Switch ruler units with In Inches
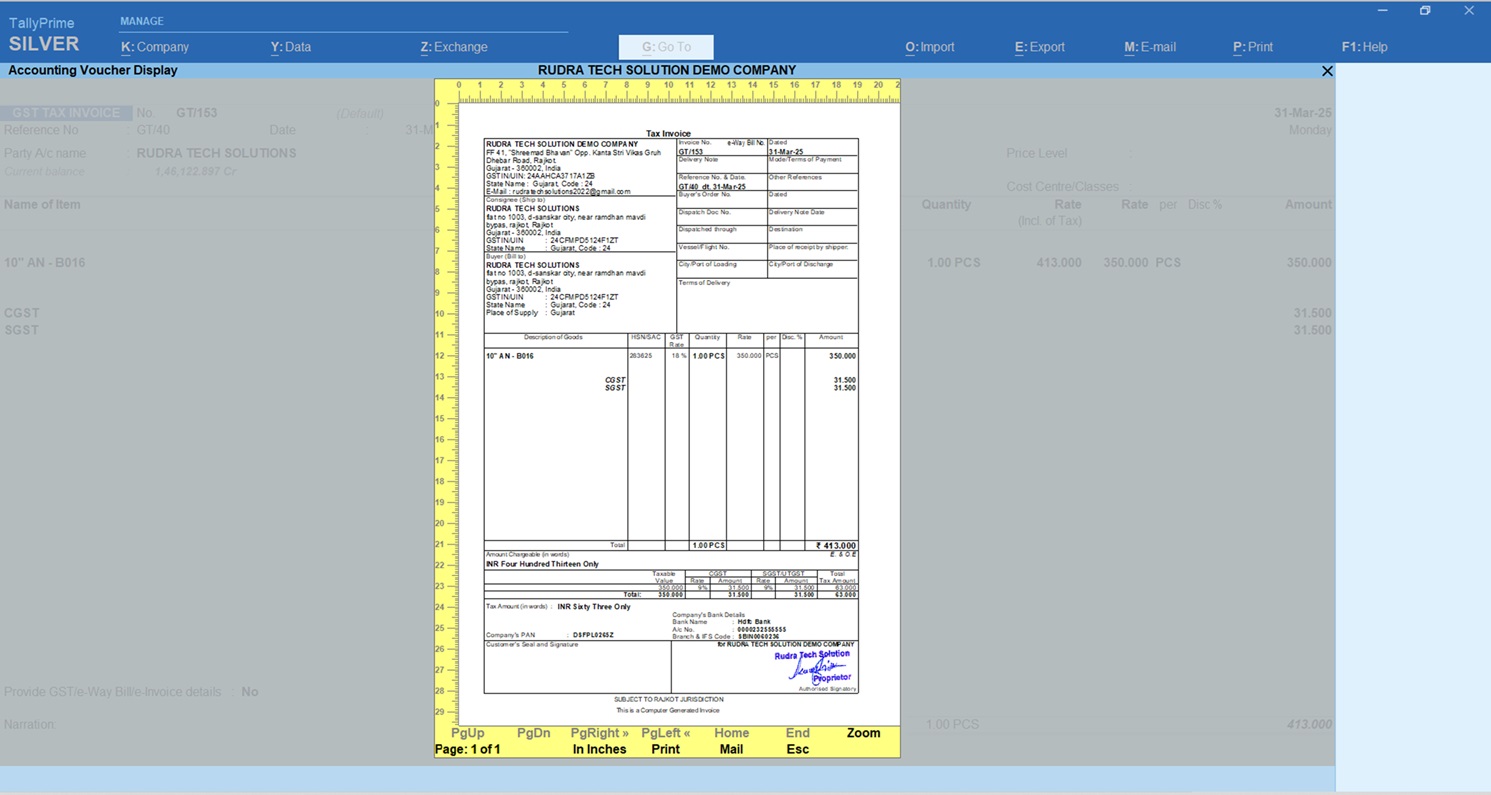 coord(599,749)
